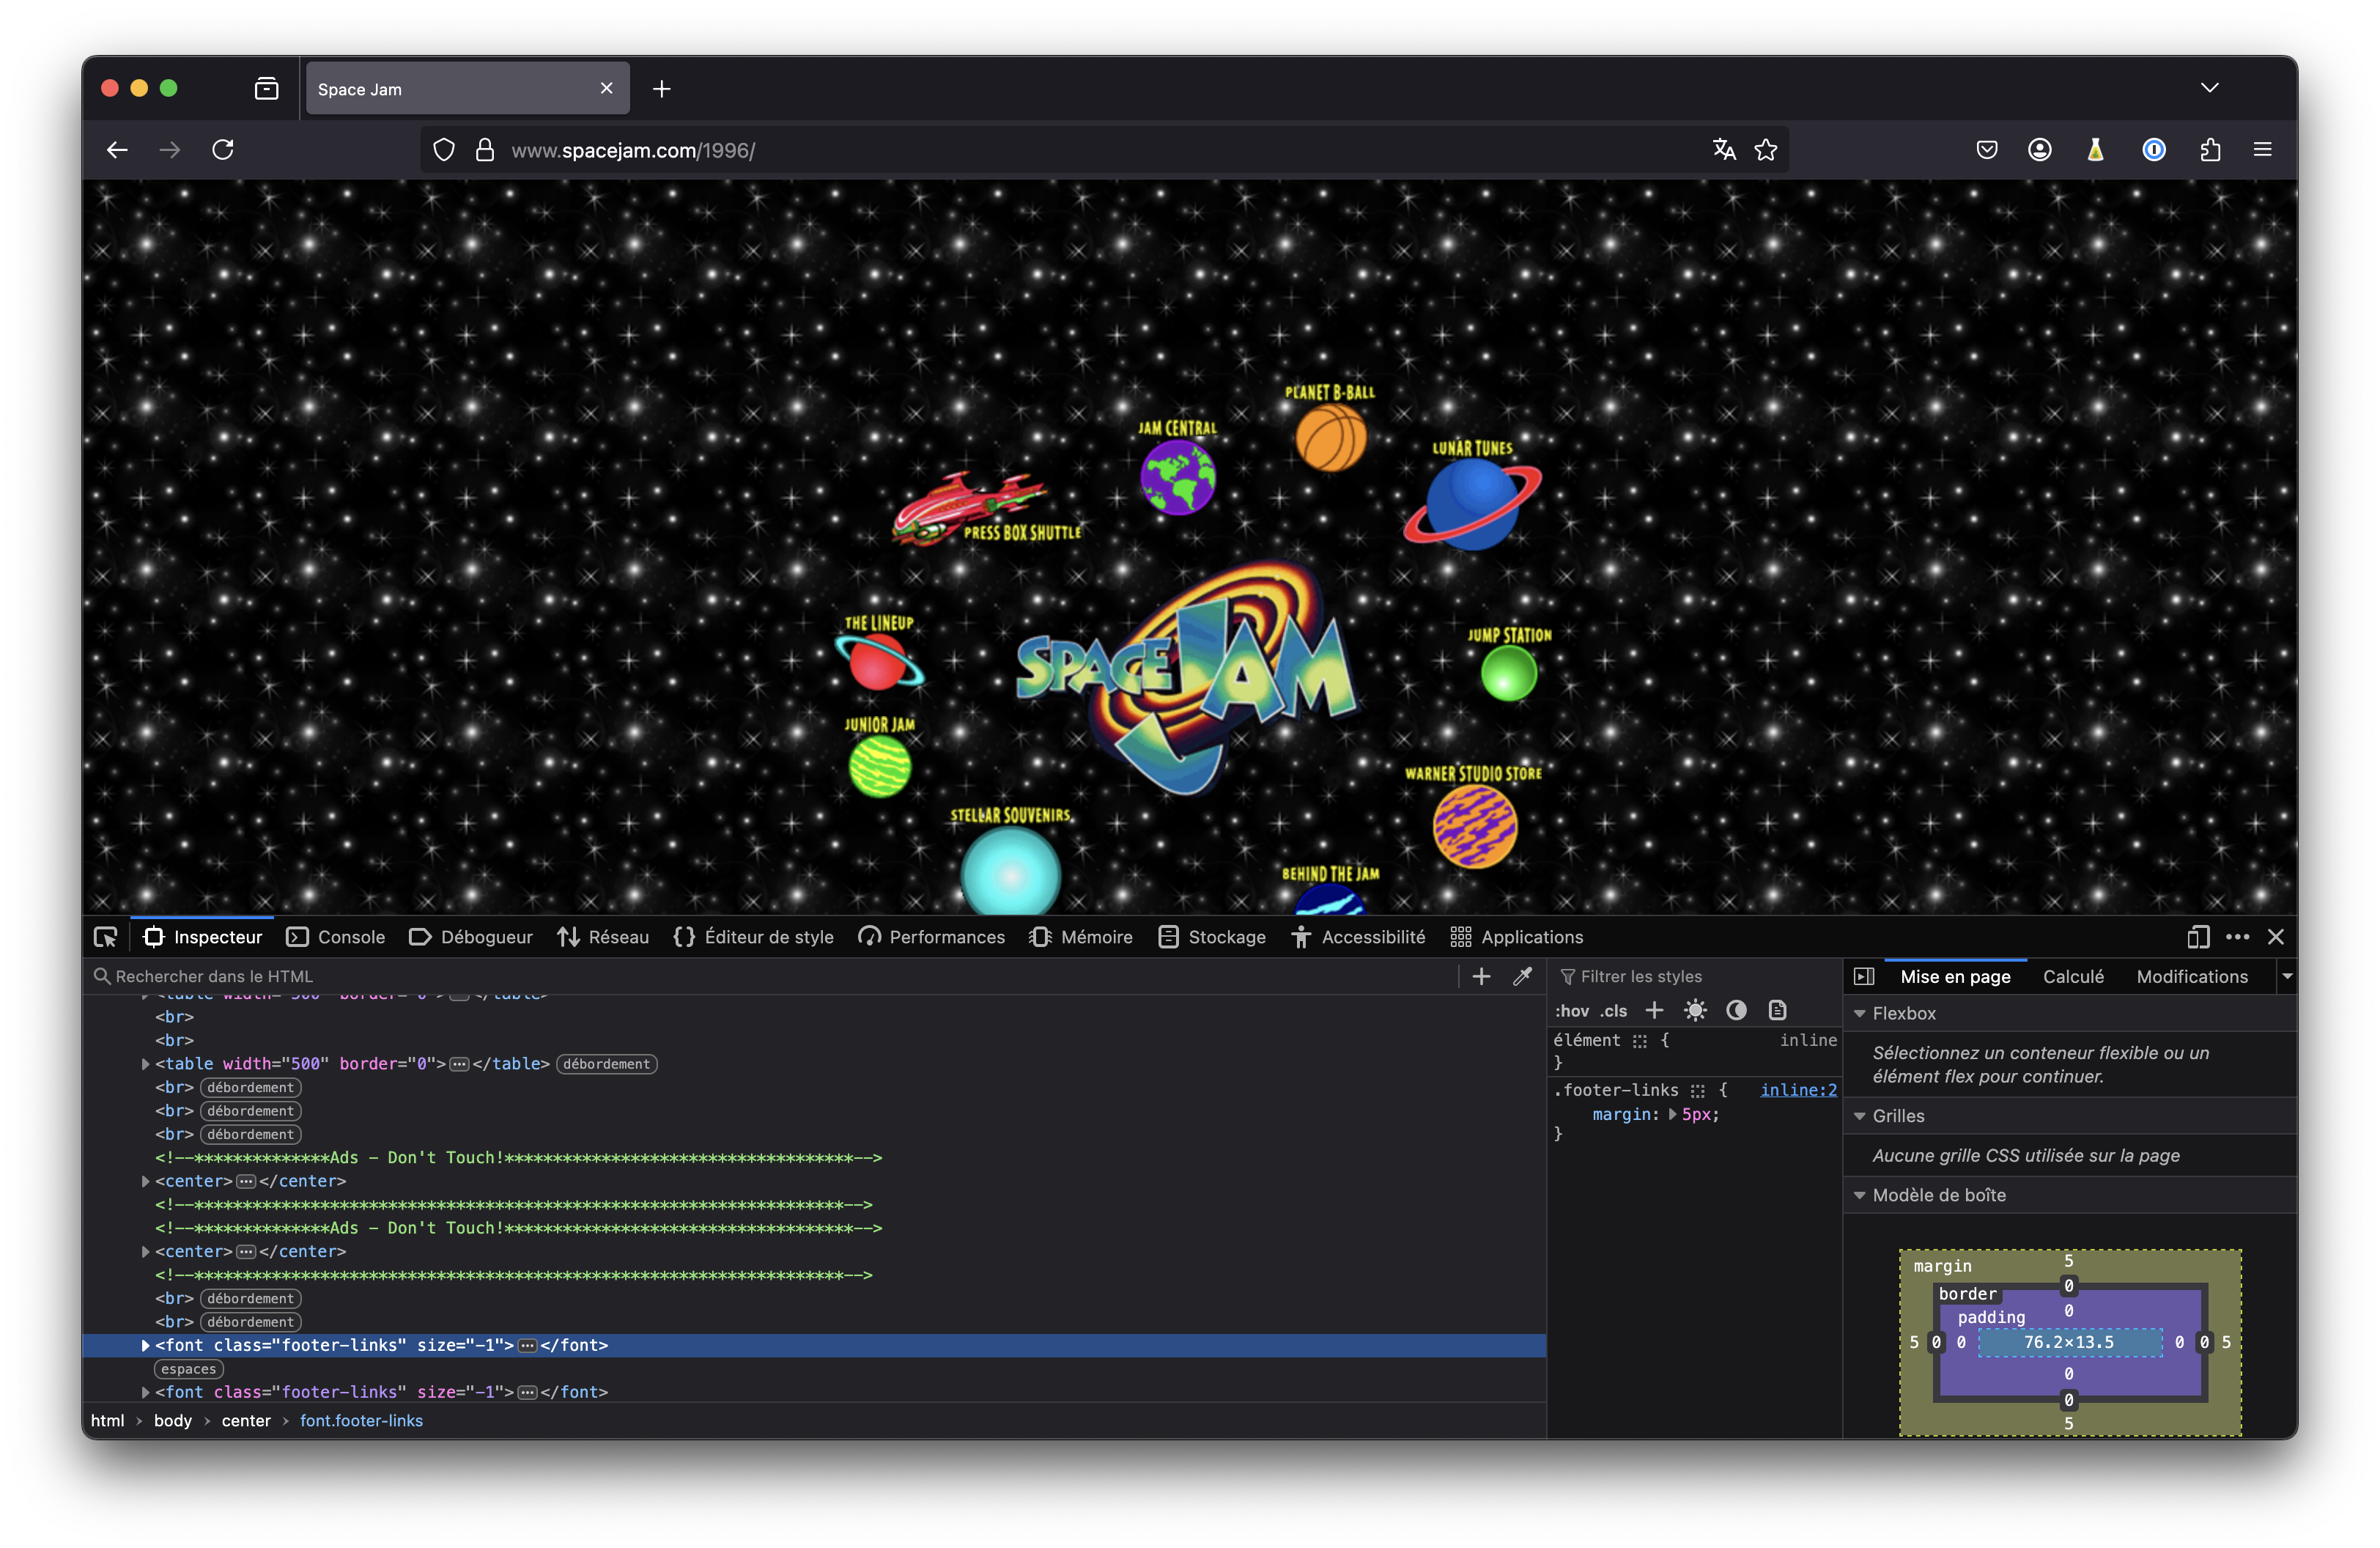Open the Applications tab

[x=1517, y=937]
